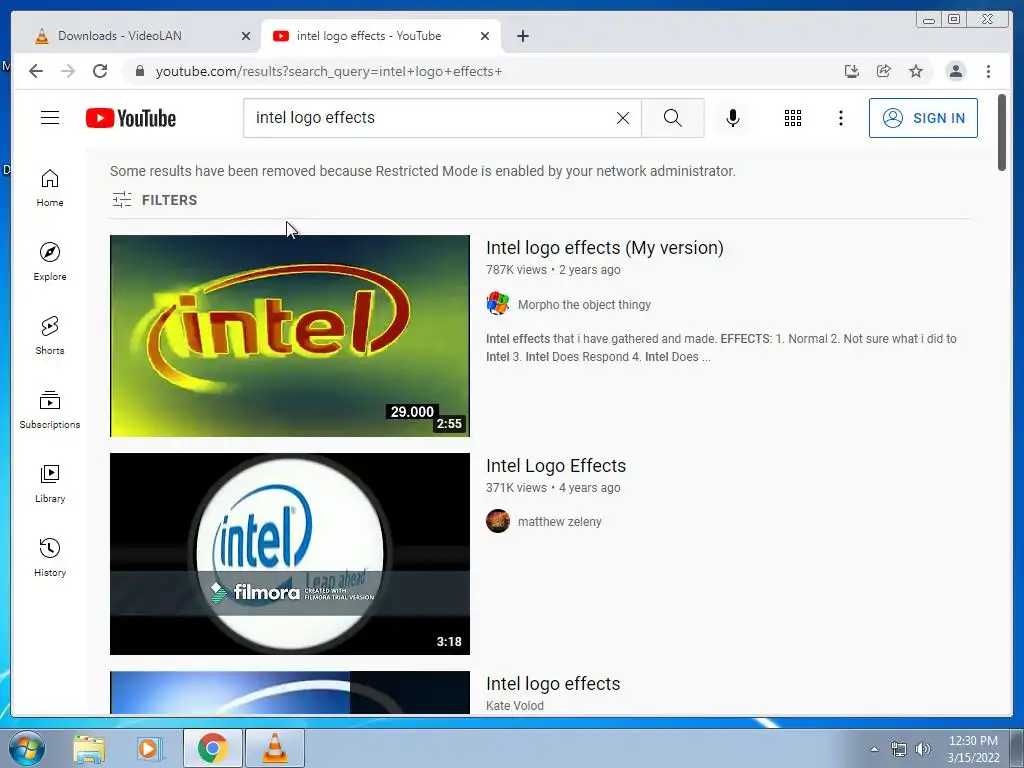The width and height of the screenshot is (1024, 768).
Task: Open the YouTube apps grid
Action: pos(793,118)
